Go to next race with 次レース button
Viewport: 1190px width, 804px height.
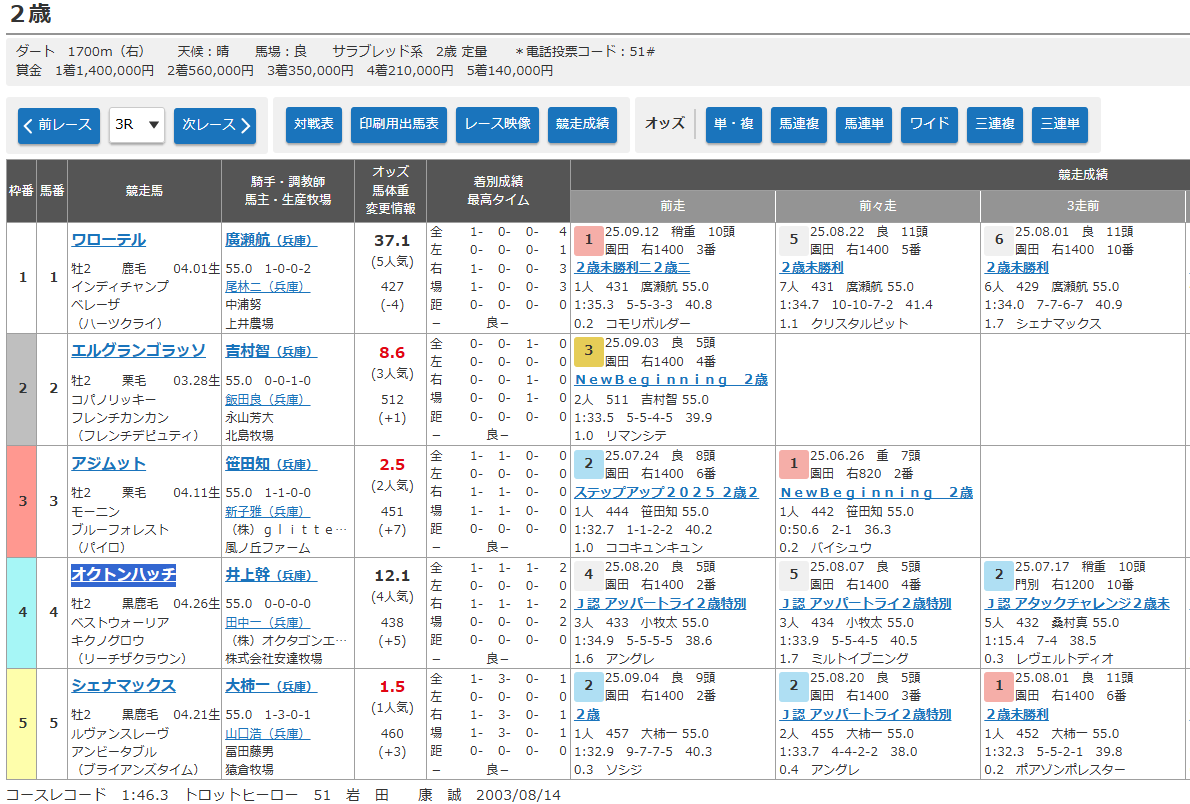pos(215,125)
